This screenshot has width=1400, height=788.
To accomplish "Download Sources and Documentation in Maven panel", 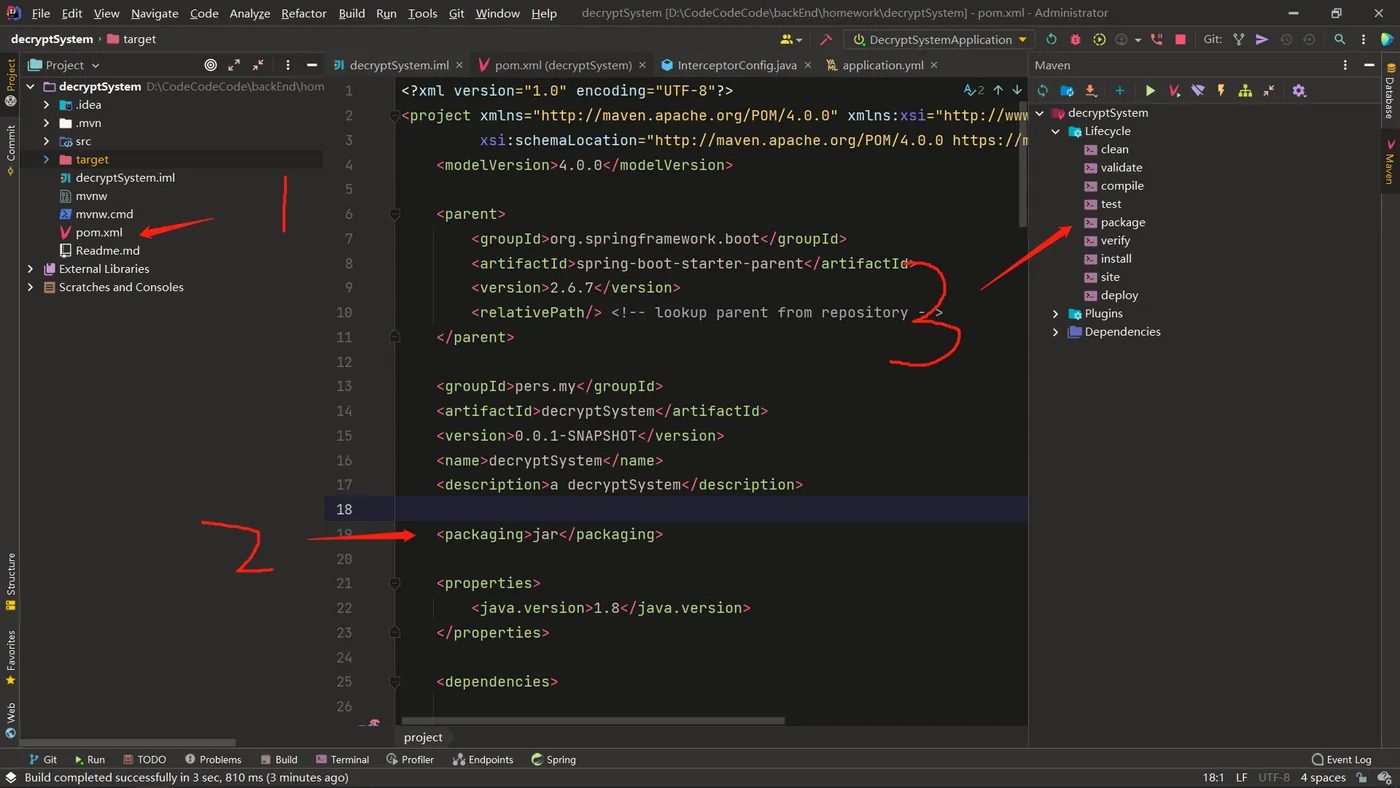I will coord(1091,91).
